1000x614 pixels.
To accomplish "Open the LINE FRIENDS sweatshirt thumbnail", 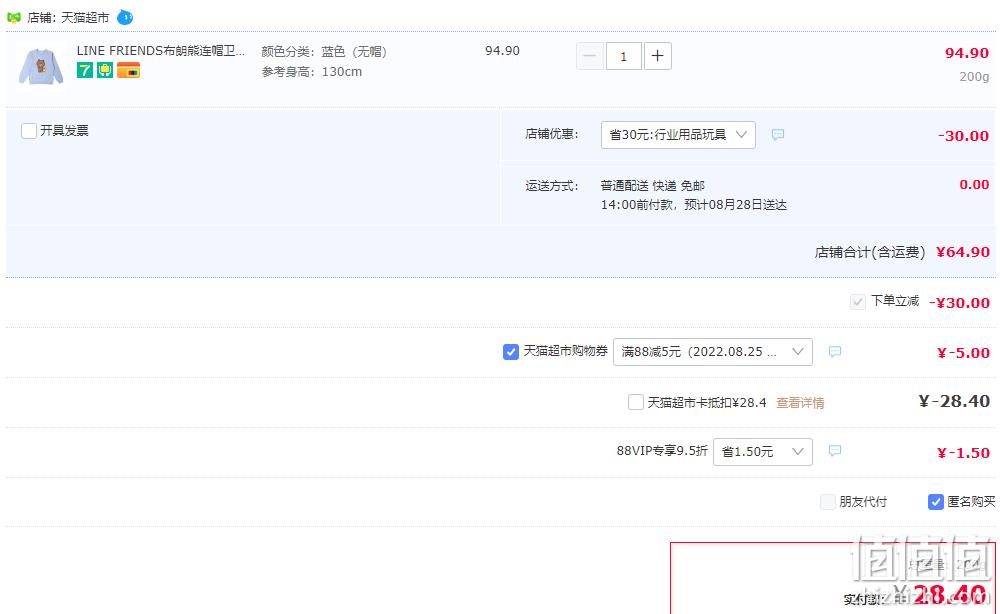I will point(41,67).
